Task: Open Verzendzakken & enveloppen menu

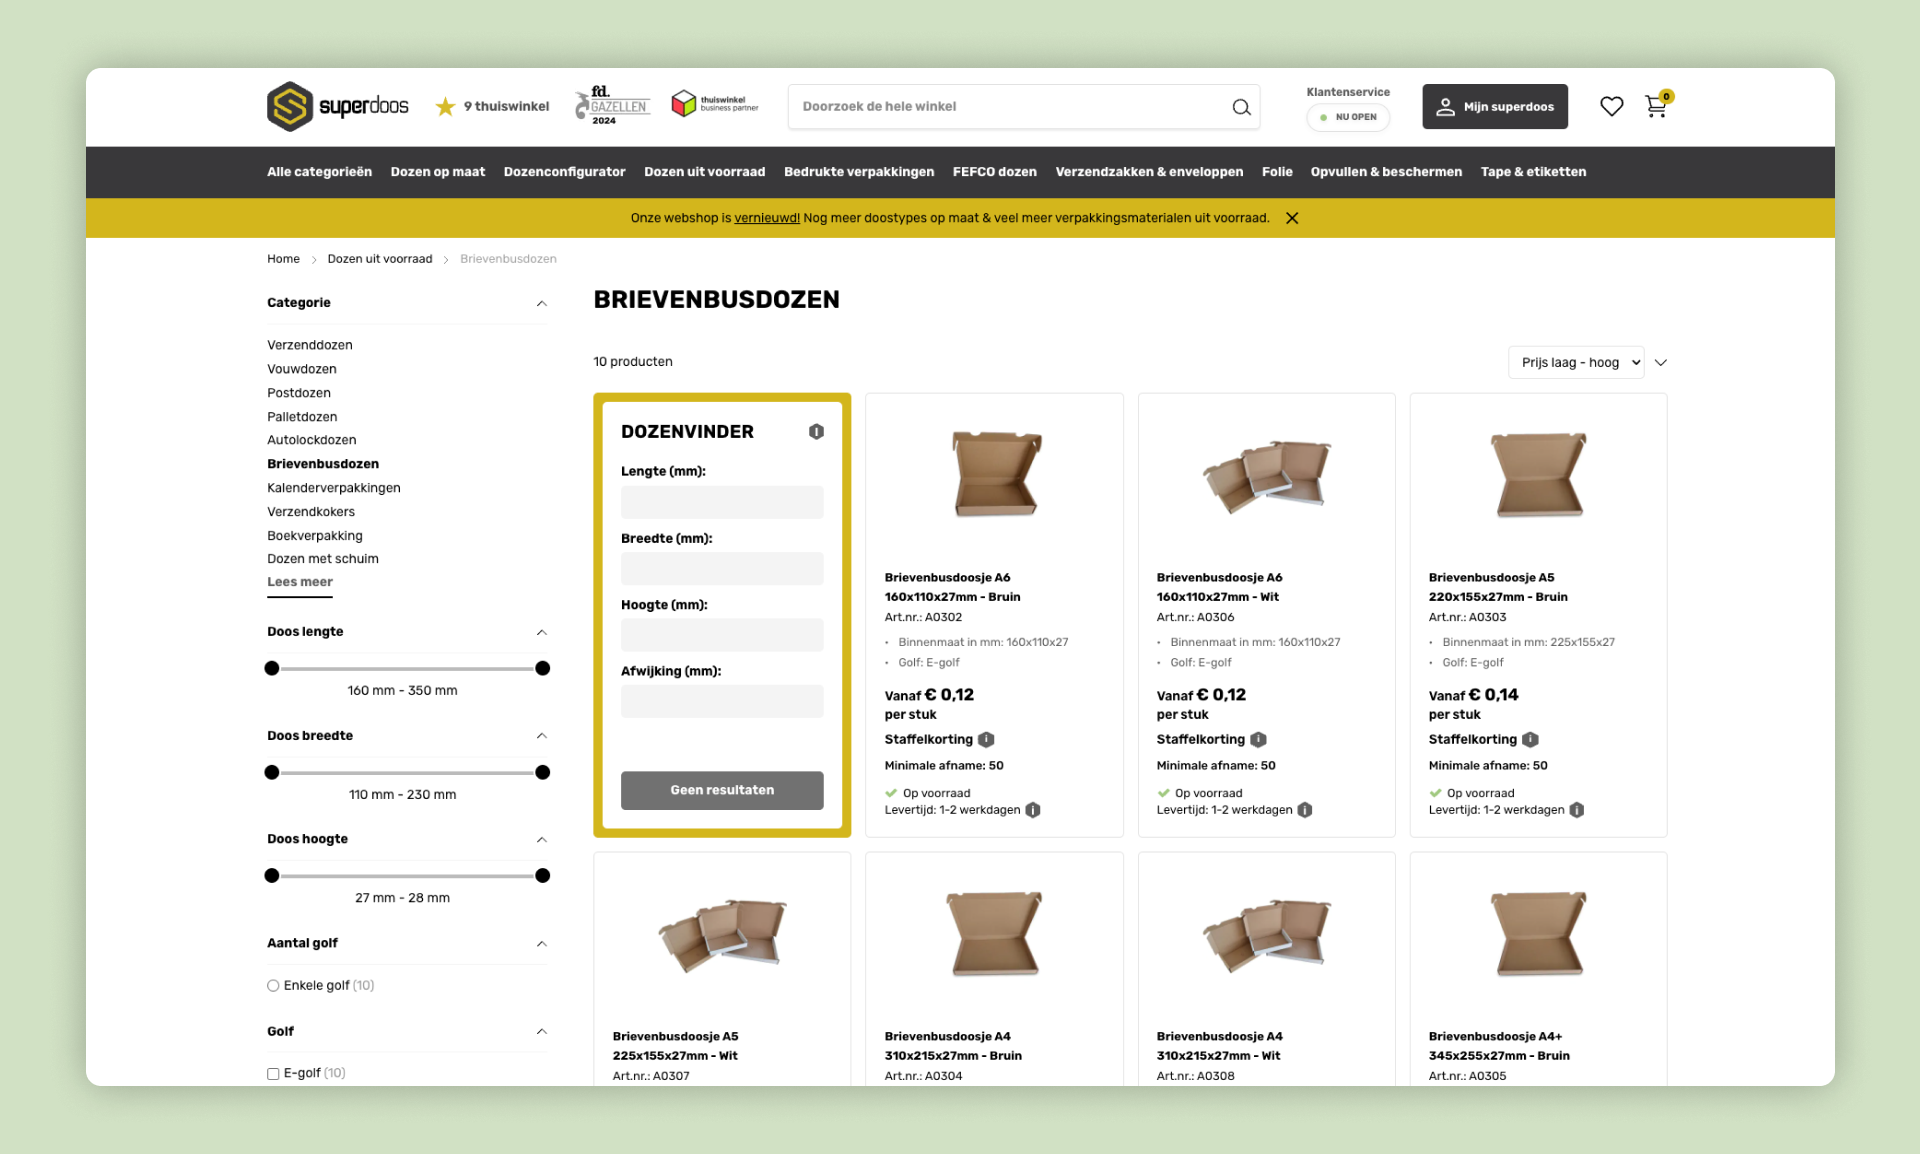Action: point(1149,172)
